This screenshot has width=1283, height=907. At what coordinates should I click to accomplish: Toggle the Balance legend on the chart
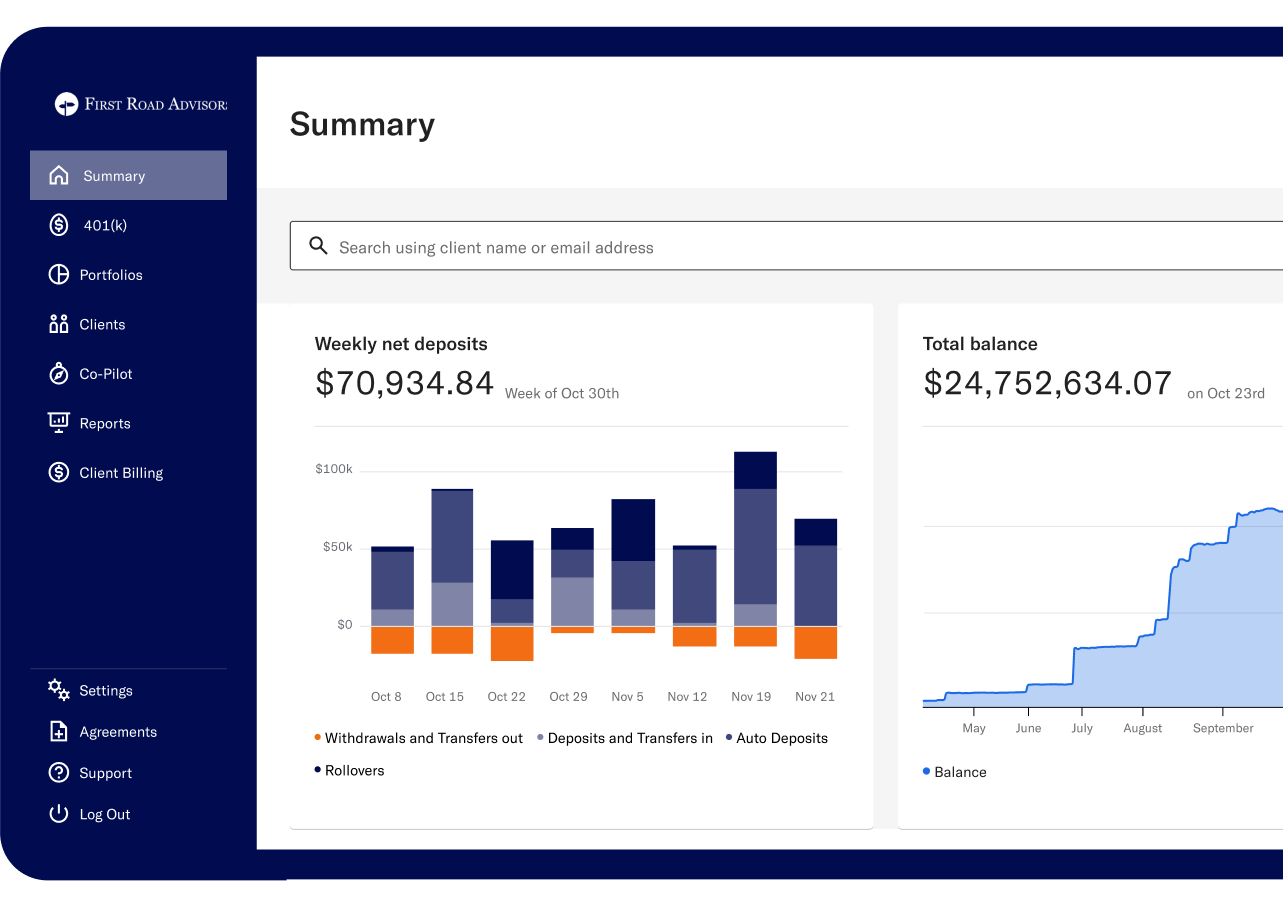954,771
